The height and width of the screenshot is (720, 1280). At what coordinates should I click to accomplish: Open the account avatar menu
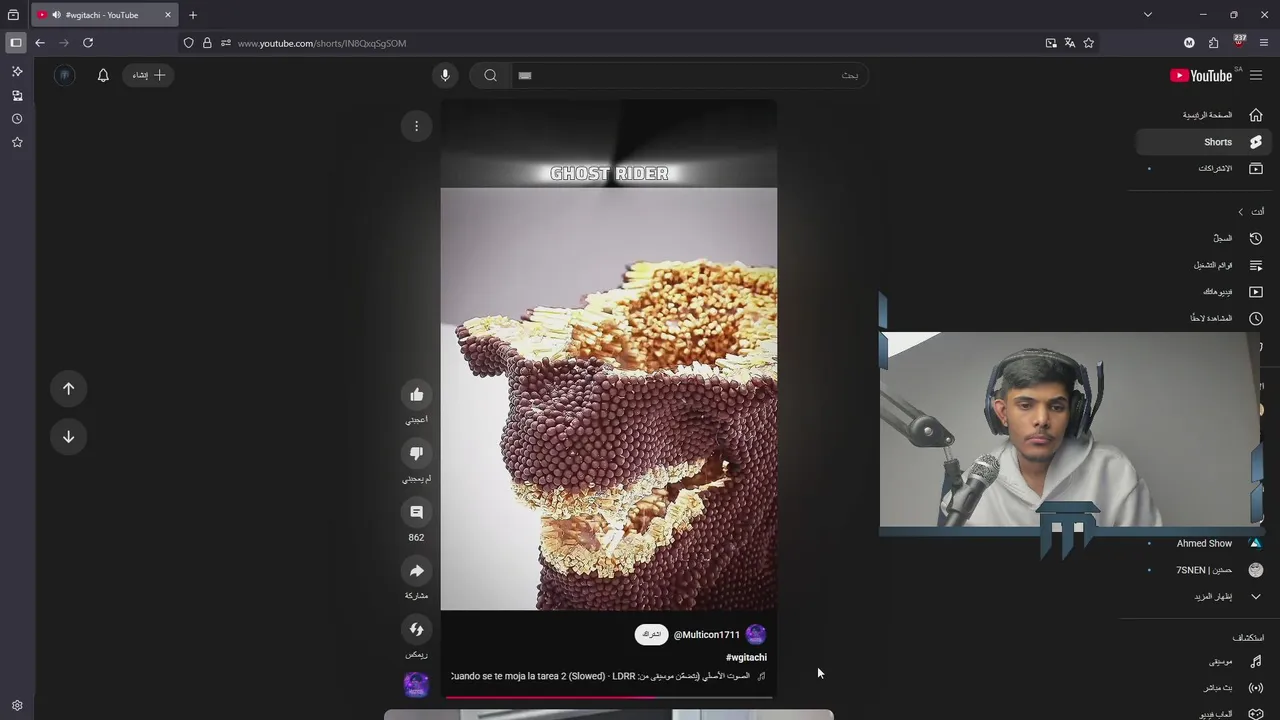(64, 75)
